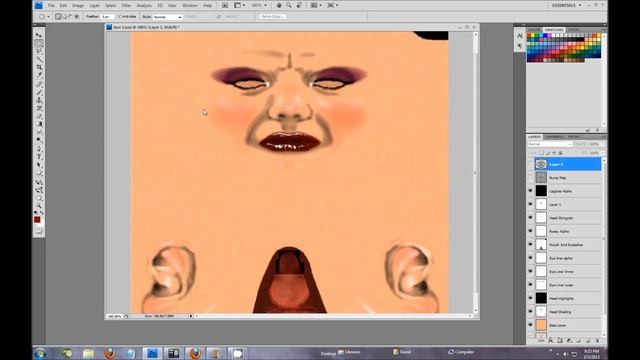Open the Essentials workspace dropdown
This screenshot has width=640, height=360.
click(567, 5)
